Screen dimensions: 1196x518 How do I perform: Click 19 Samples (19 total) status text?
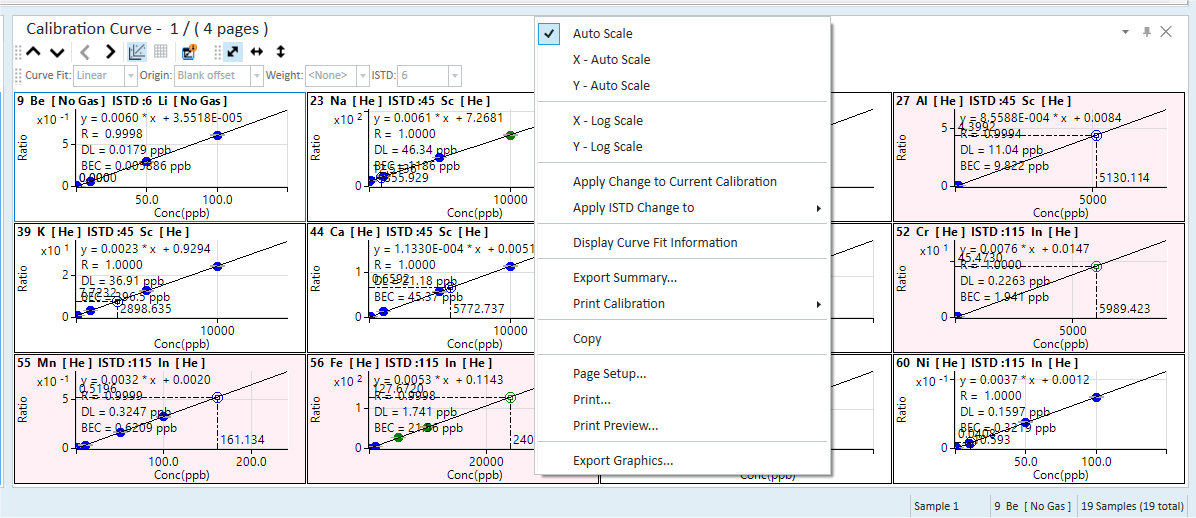pos(1132,506)
